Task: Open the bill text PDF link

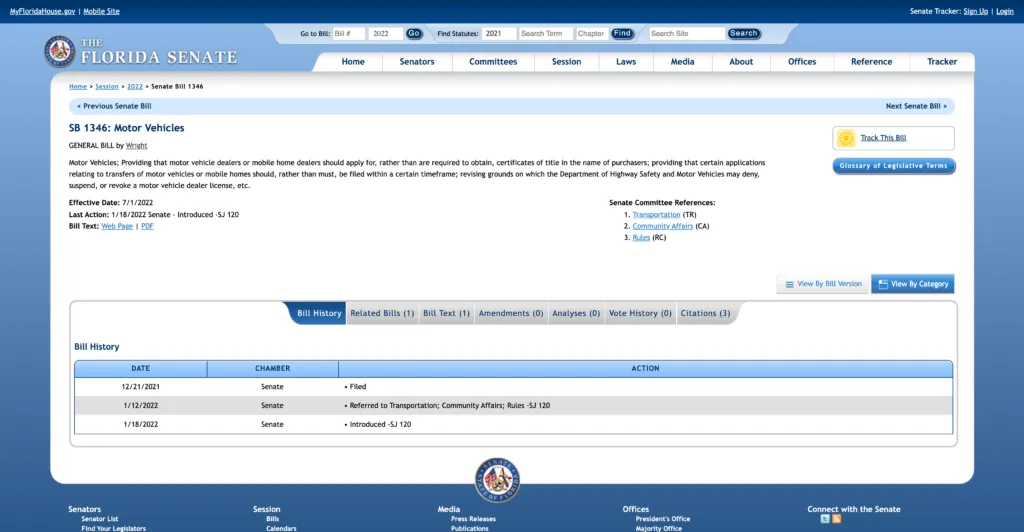Action: click(x=147, y=226)
